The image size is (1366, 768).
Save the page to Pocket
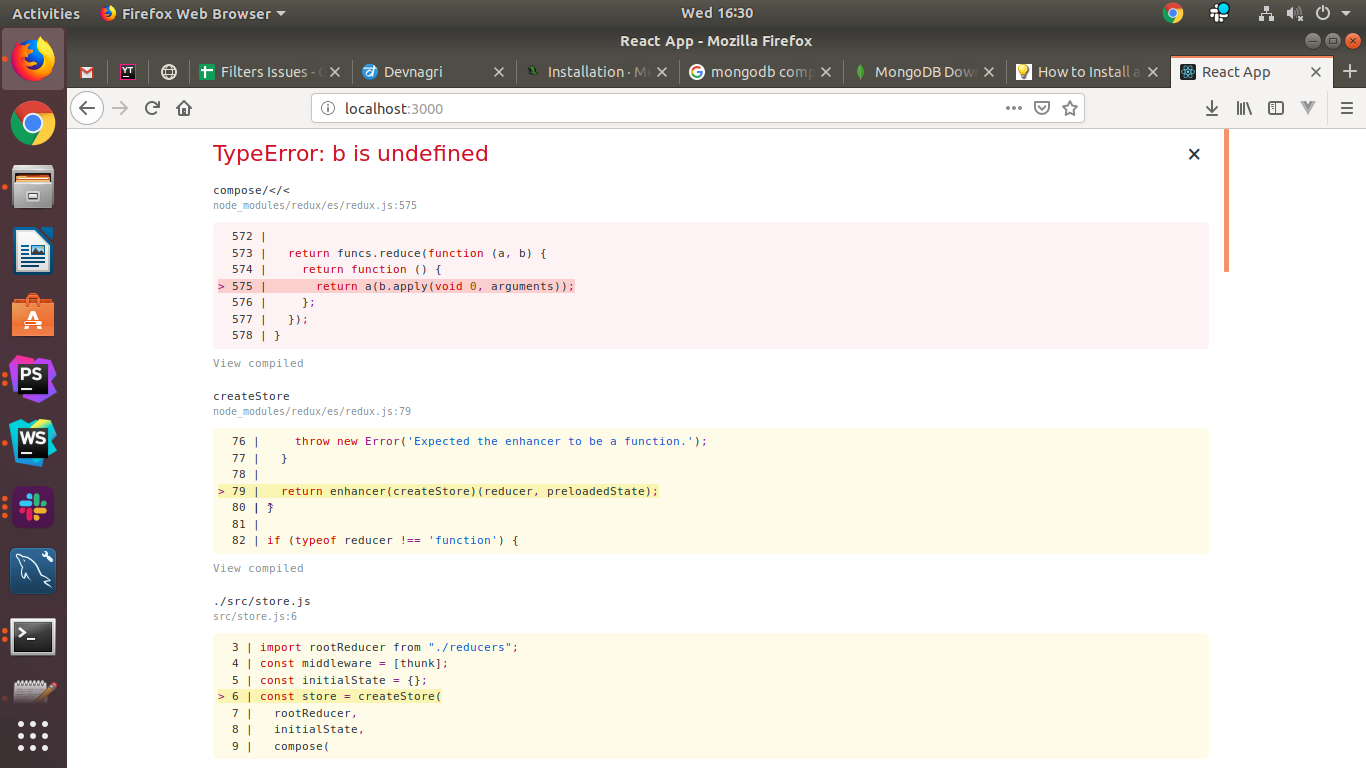(1042, 108)
